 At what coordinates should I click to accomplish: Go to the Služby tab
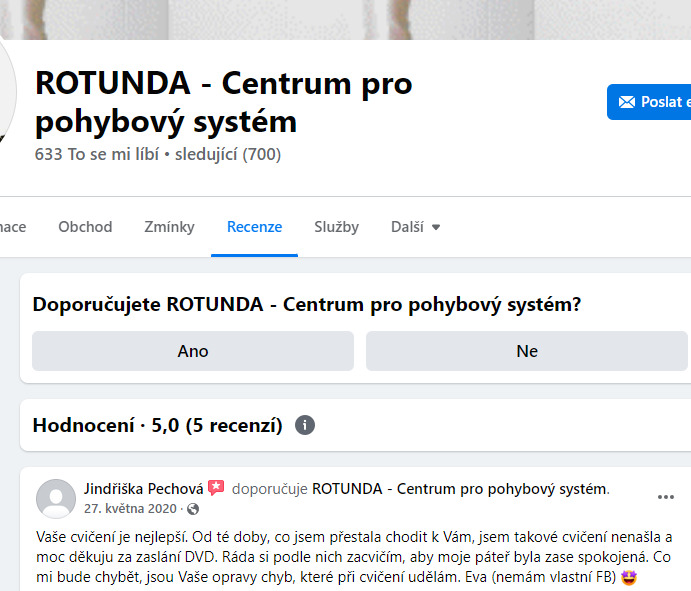[x=336, y=227]
